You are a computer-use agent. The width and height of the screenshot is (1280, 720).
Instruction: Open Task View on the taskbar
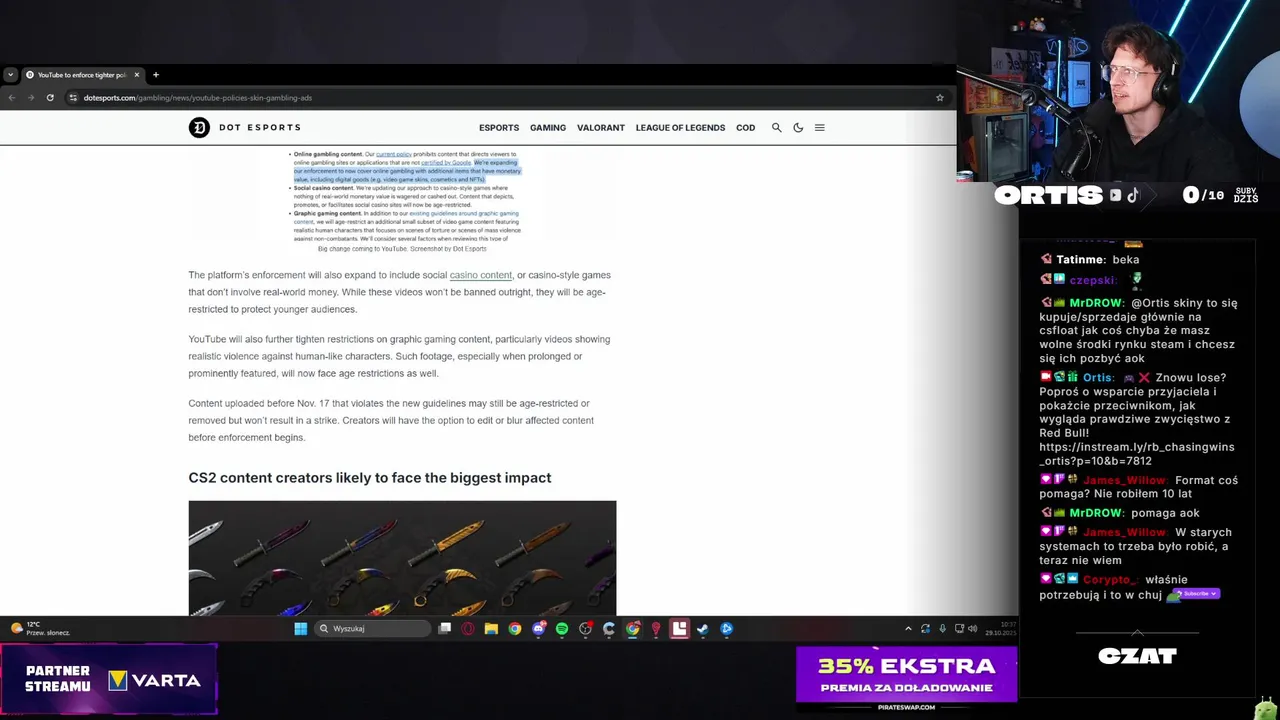coord(445,629)
